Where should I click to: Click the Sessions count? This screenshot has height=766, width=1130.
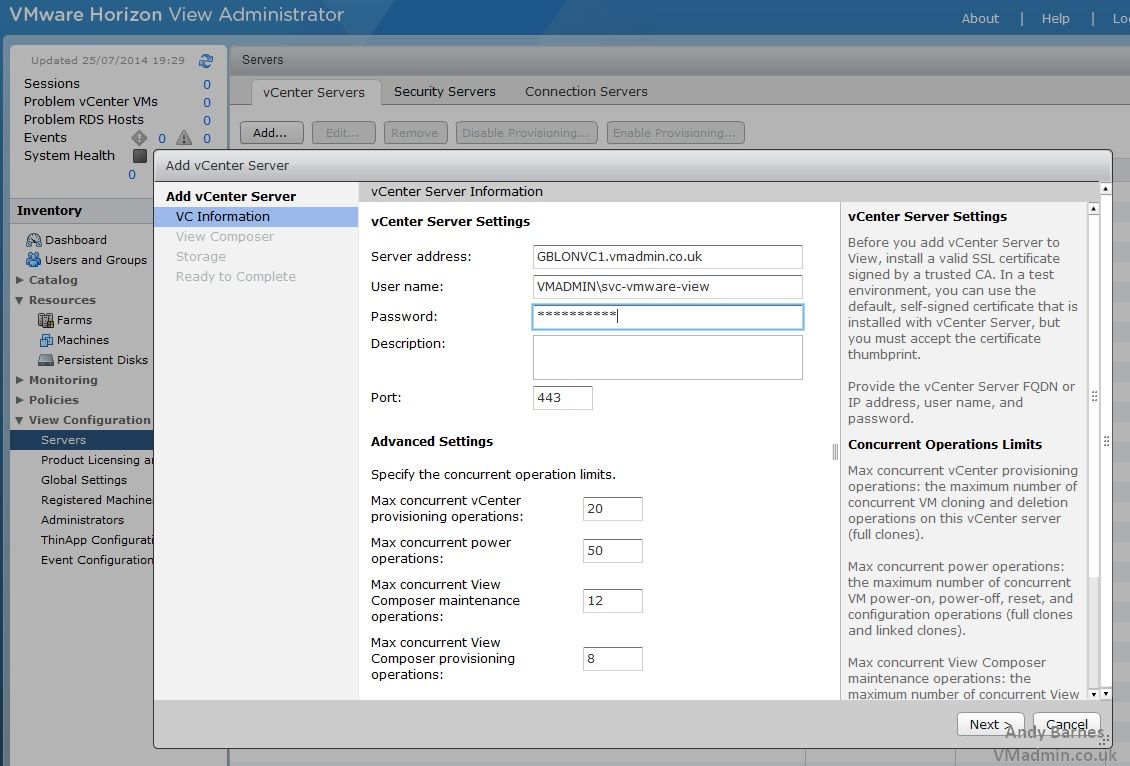(x=207, y=84)
